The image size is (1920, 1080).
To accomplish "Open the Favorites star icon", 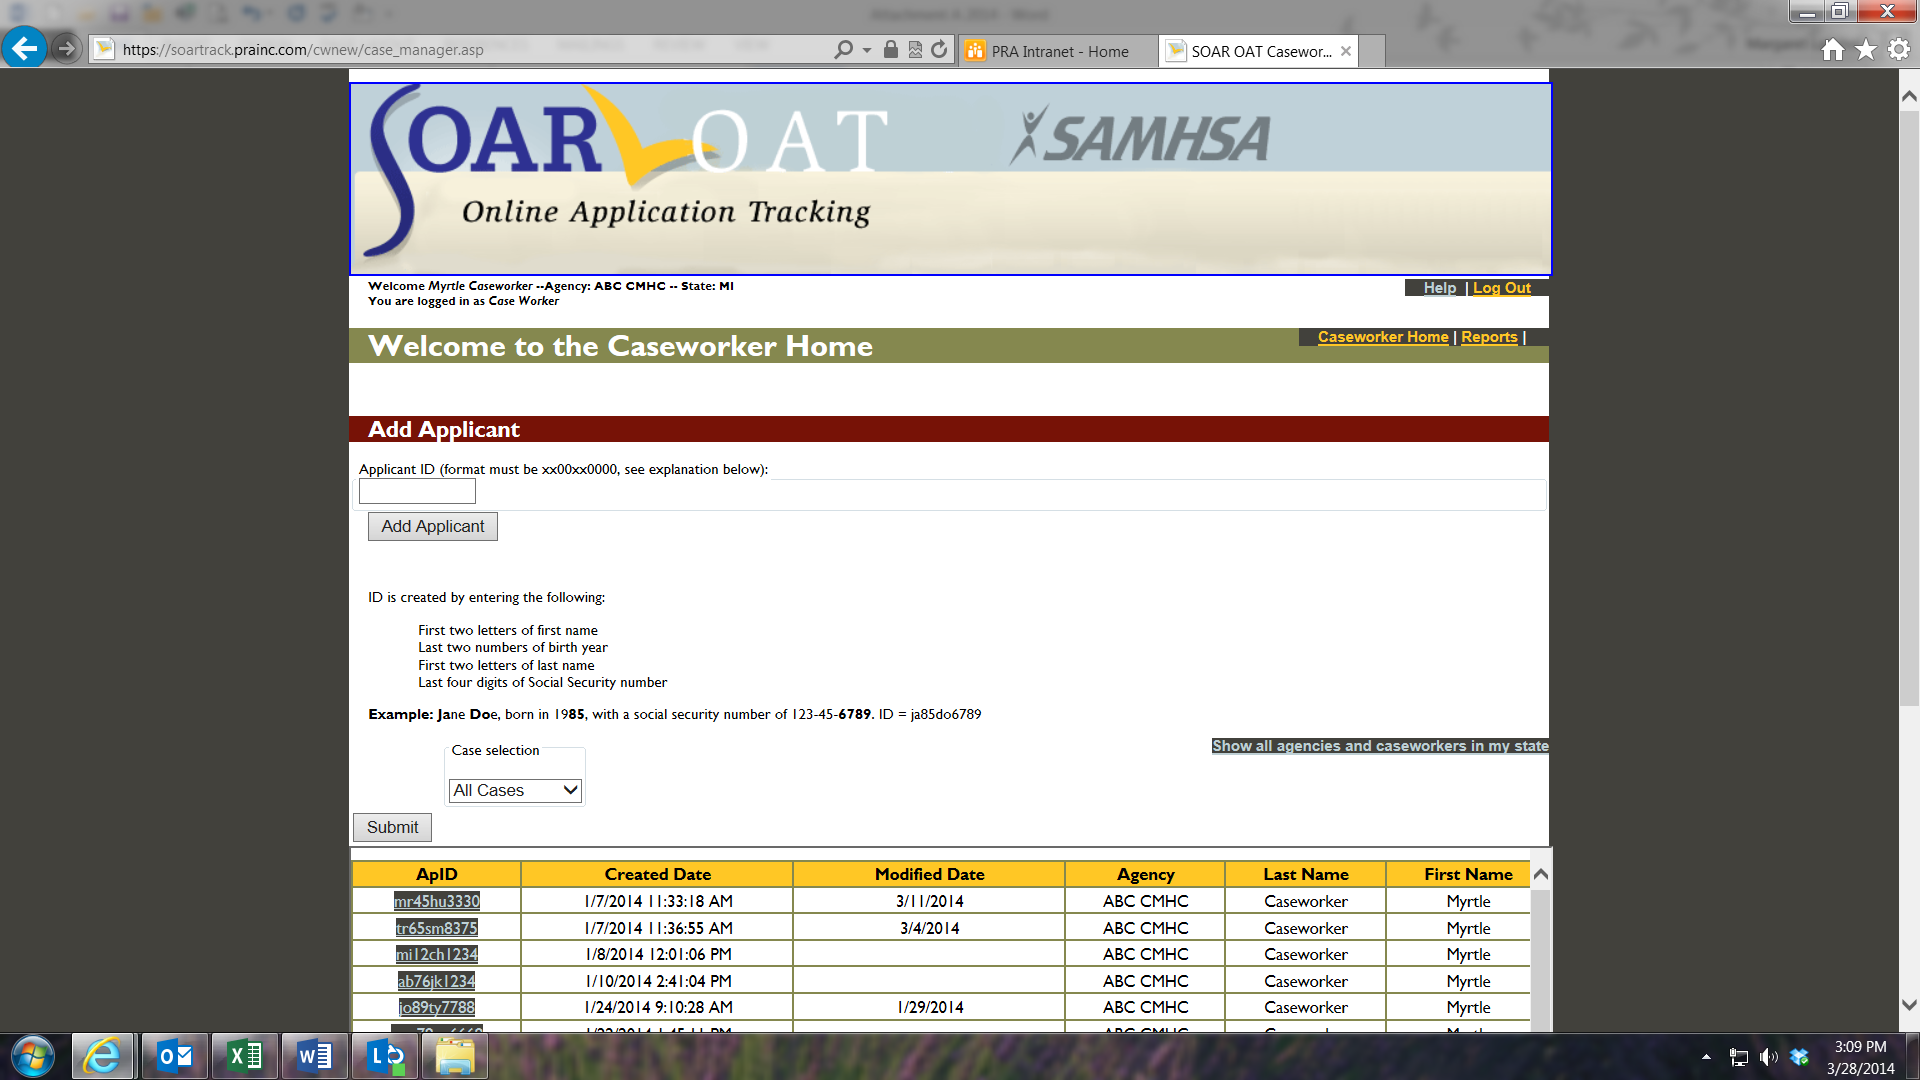I will [1865, 50].
